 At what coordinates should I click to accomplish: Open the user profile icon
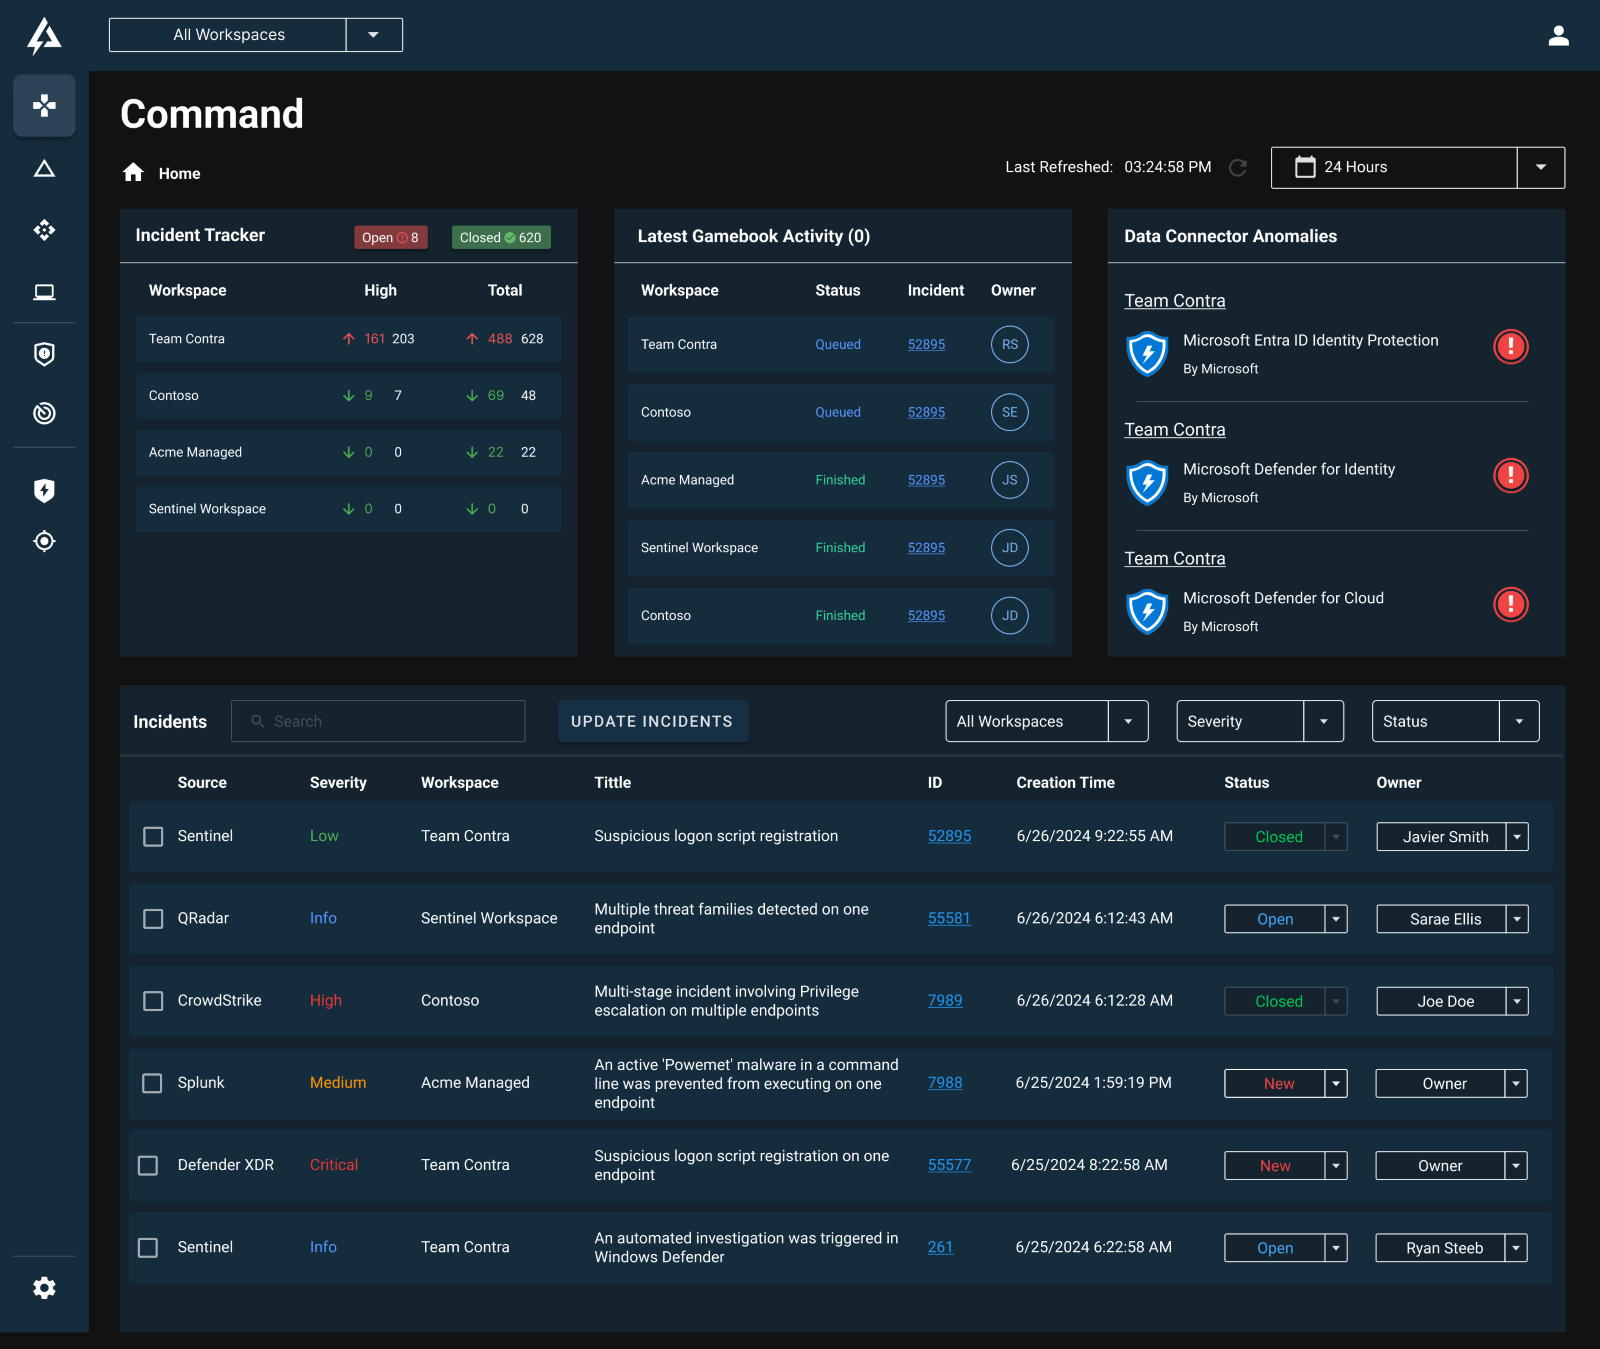pos(1558,36)
